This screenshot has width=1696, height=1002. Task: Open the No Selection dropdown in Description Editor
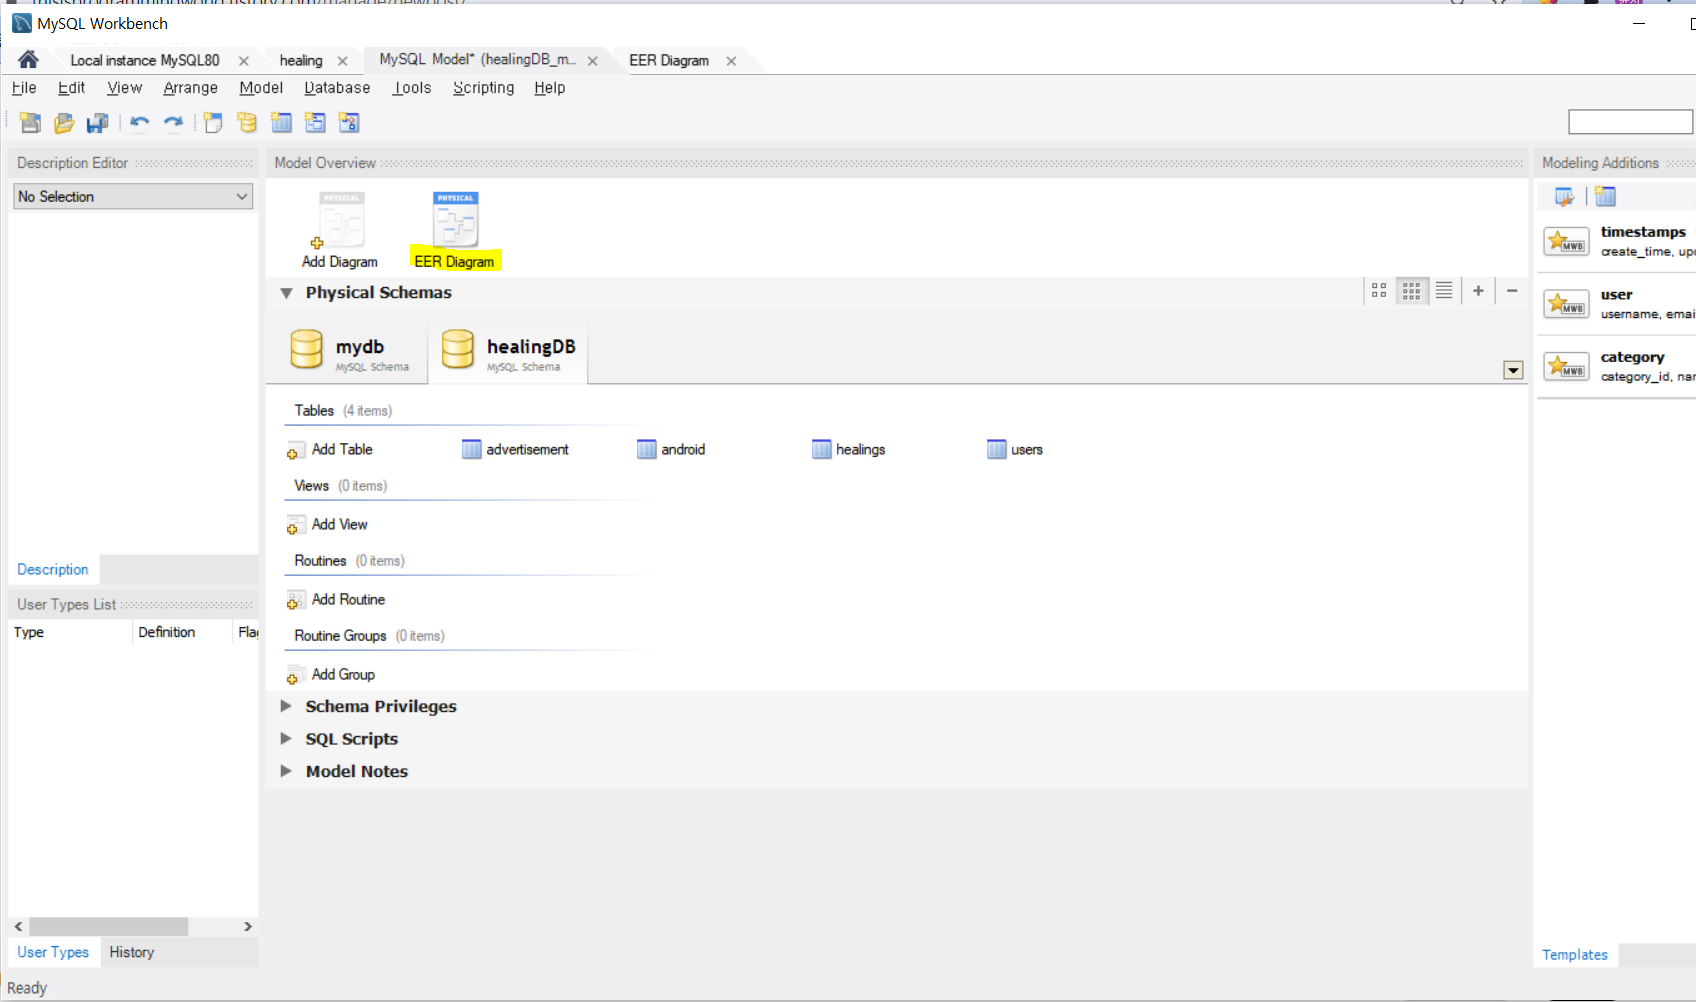pyautogui.click(x=133, y=196)
